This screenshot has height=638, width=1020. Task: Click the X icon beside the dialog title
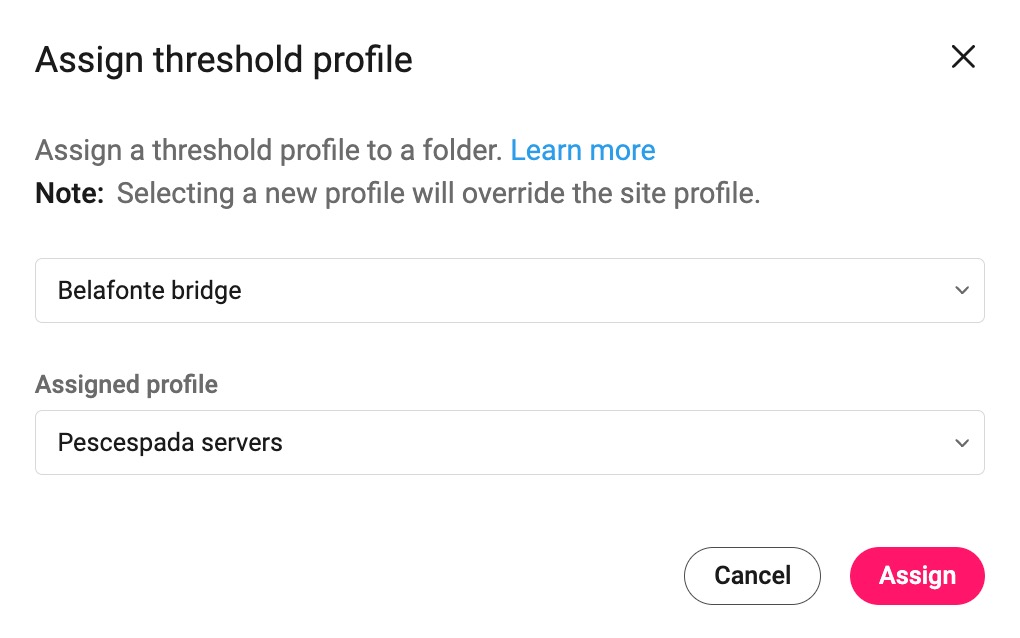click(962, 57)
